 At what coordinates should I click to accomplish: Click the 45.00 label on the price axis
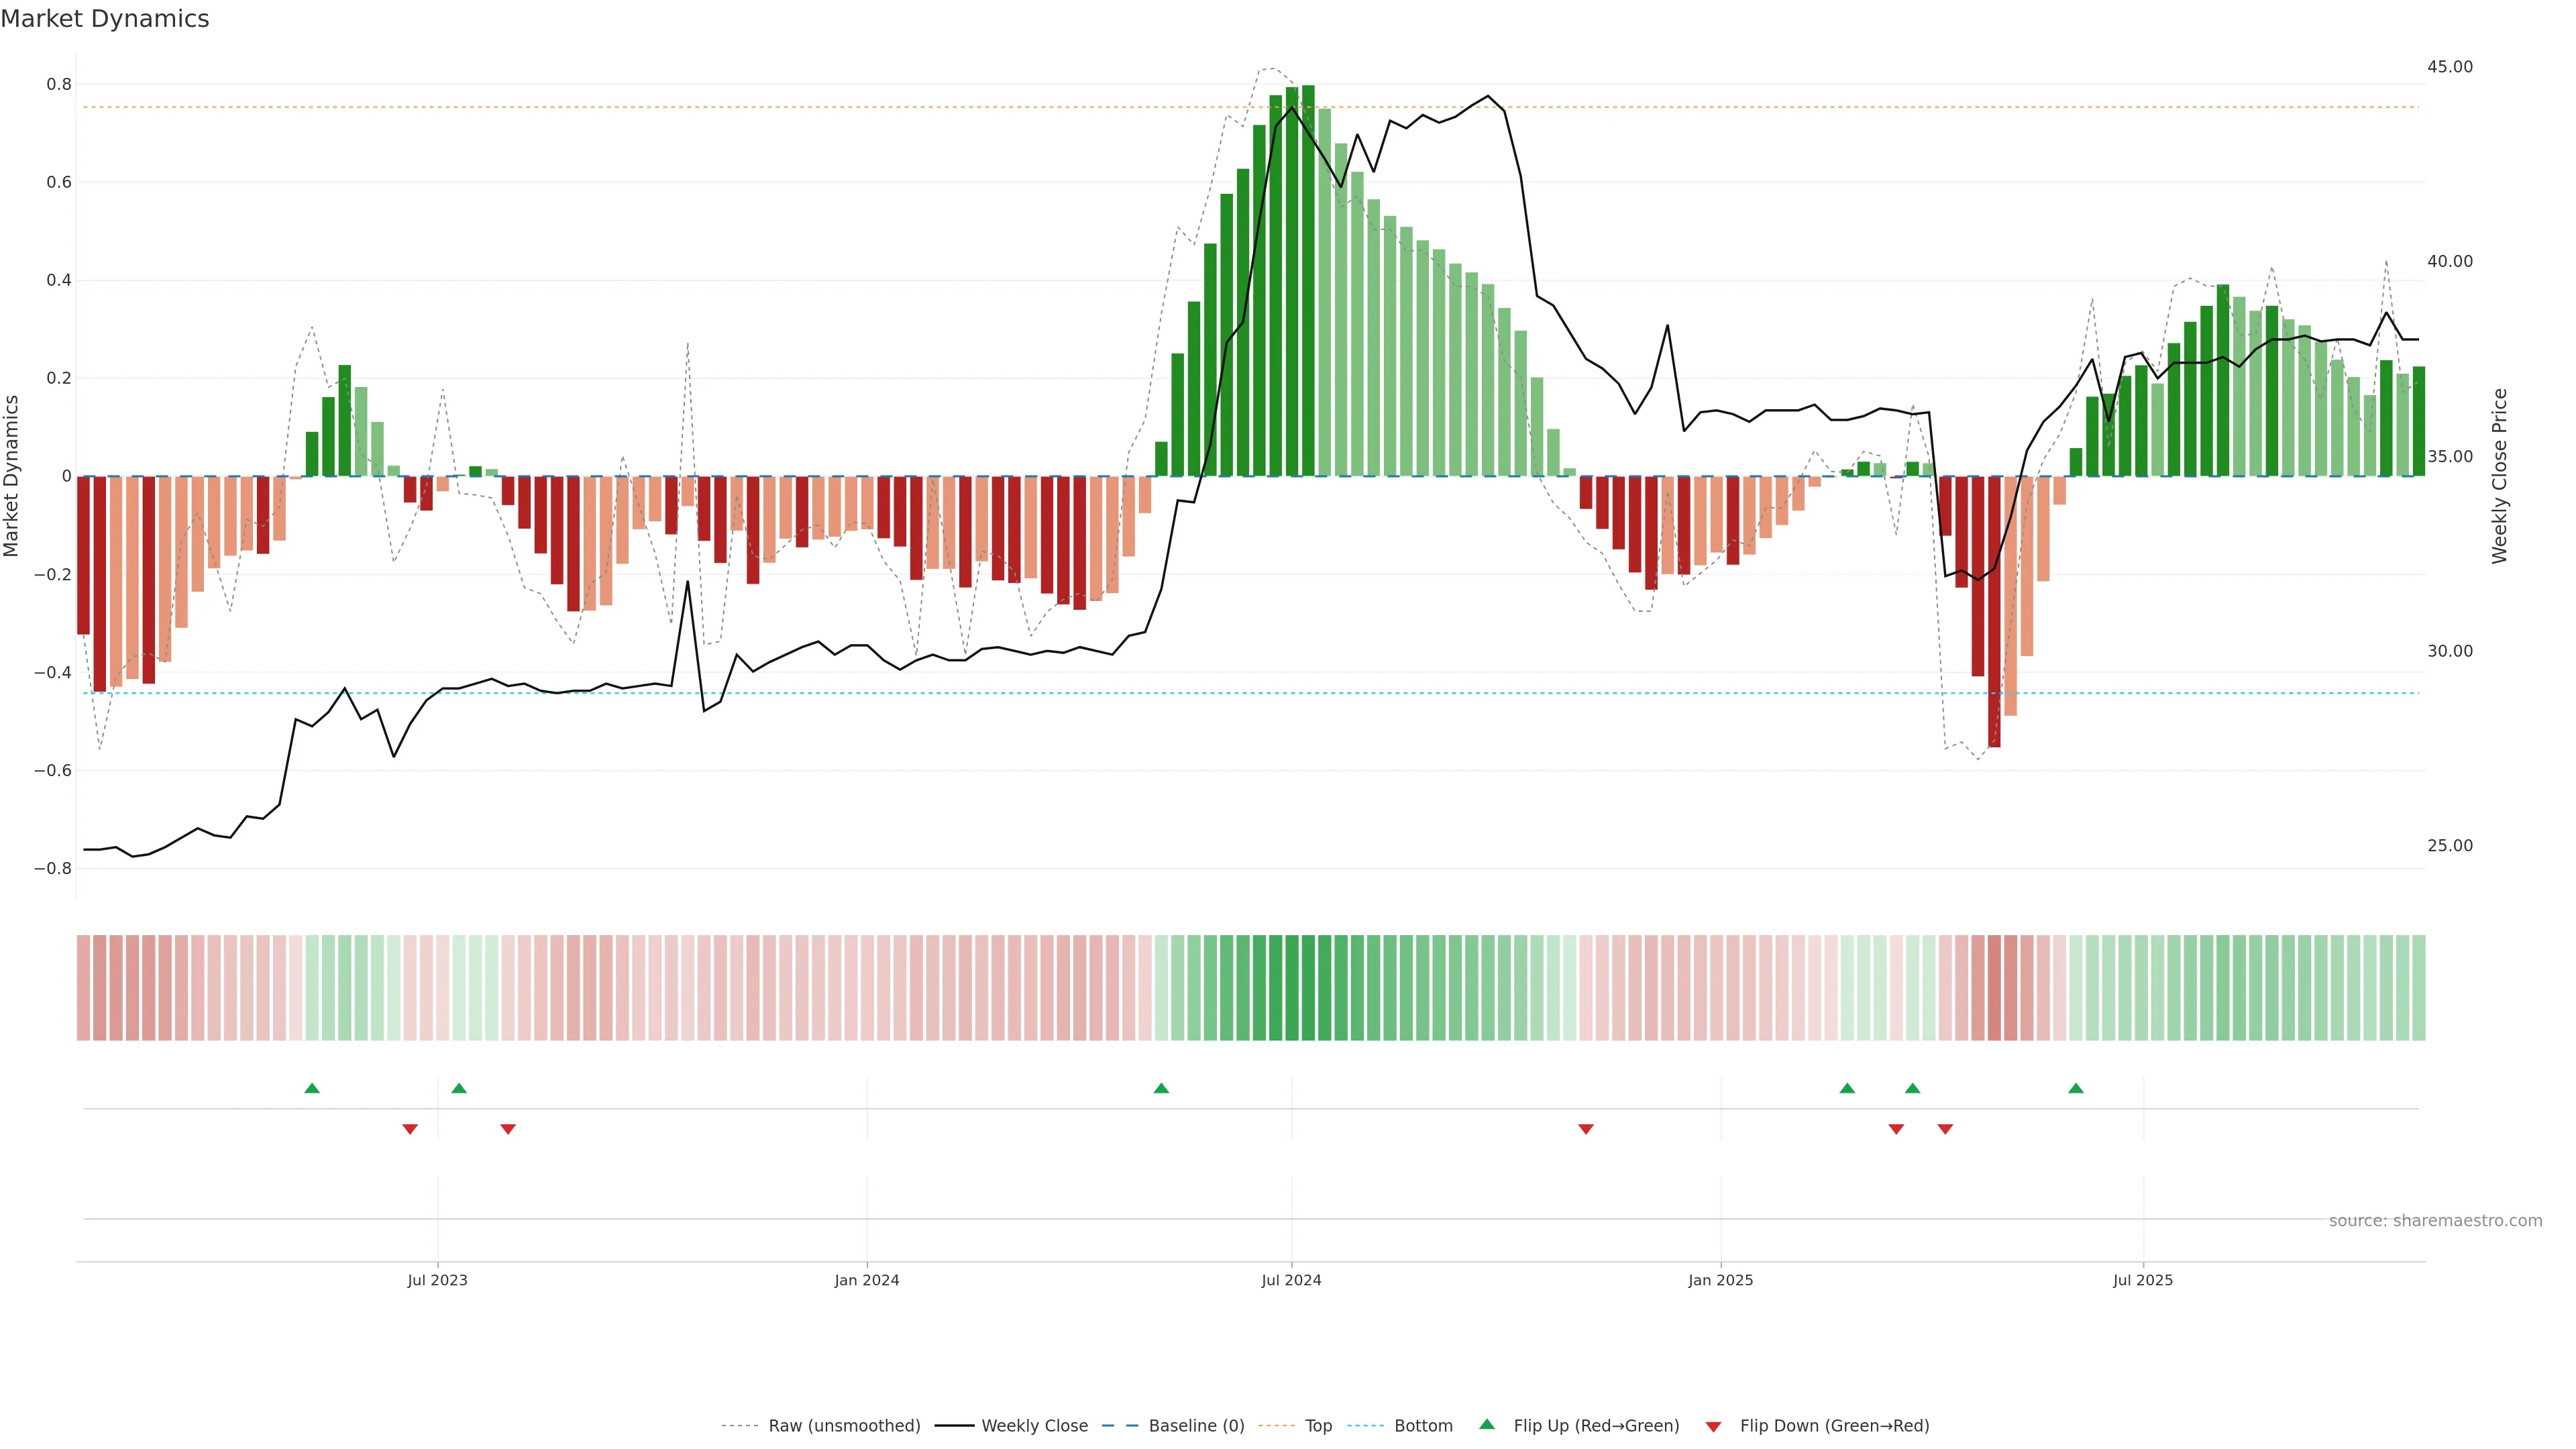pyautogui.click(x=2449, y=67)
